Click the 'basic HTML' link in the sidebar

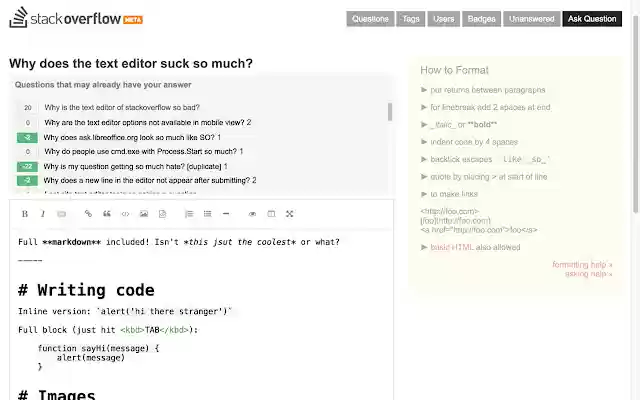click(x=452, y=247)
